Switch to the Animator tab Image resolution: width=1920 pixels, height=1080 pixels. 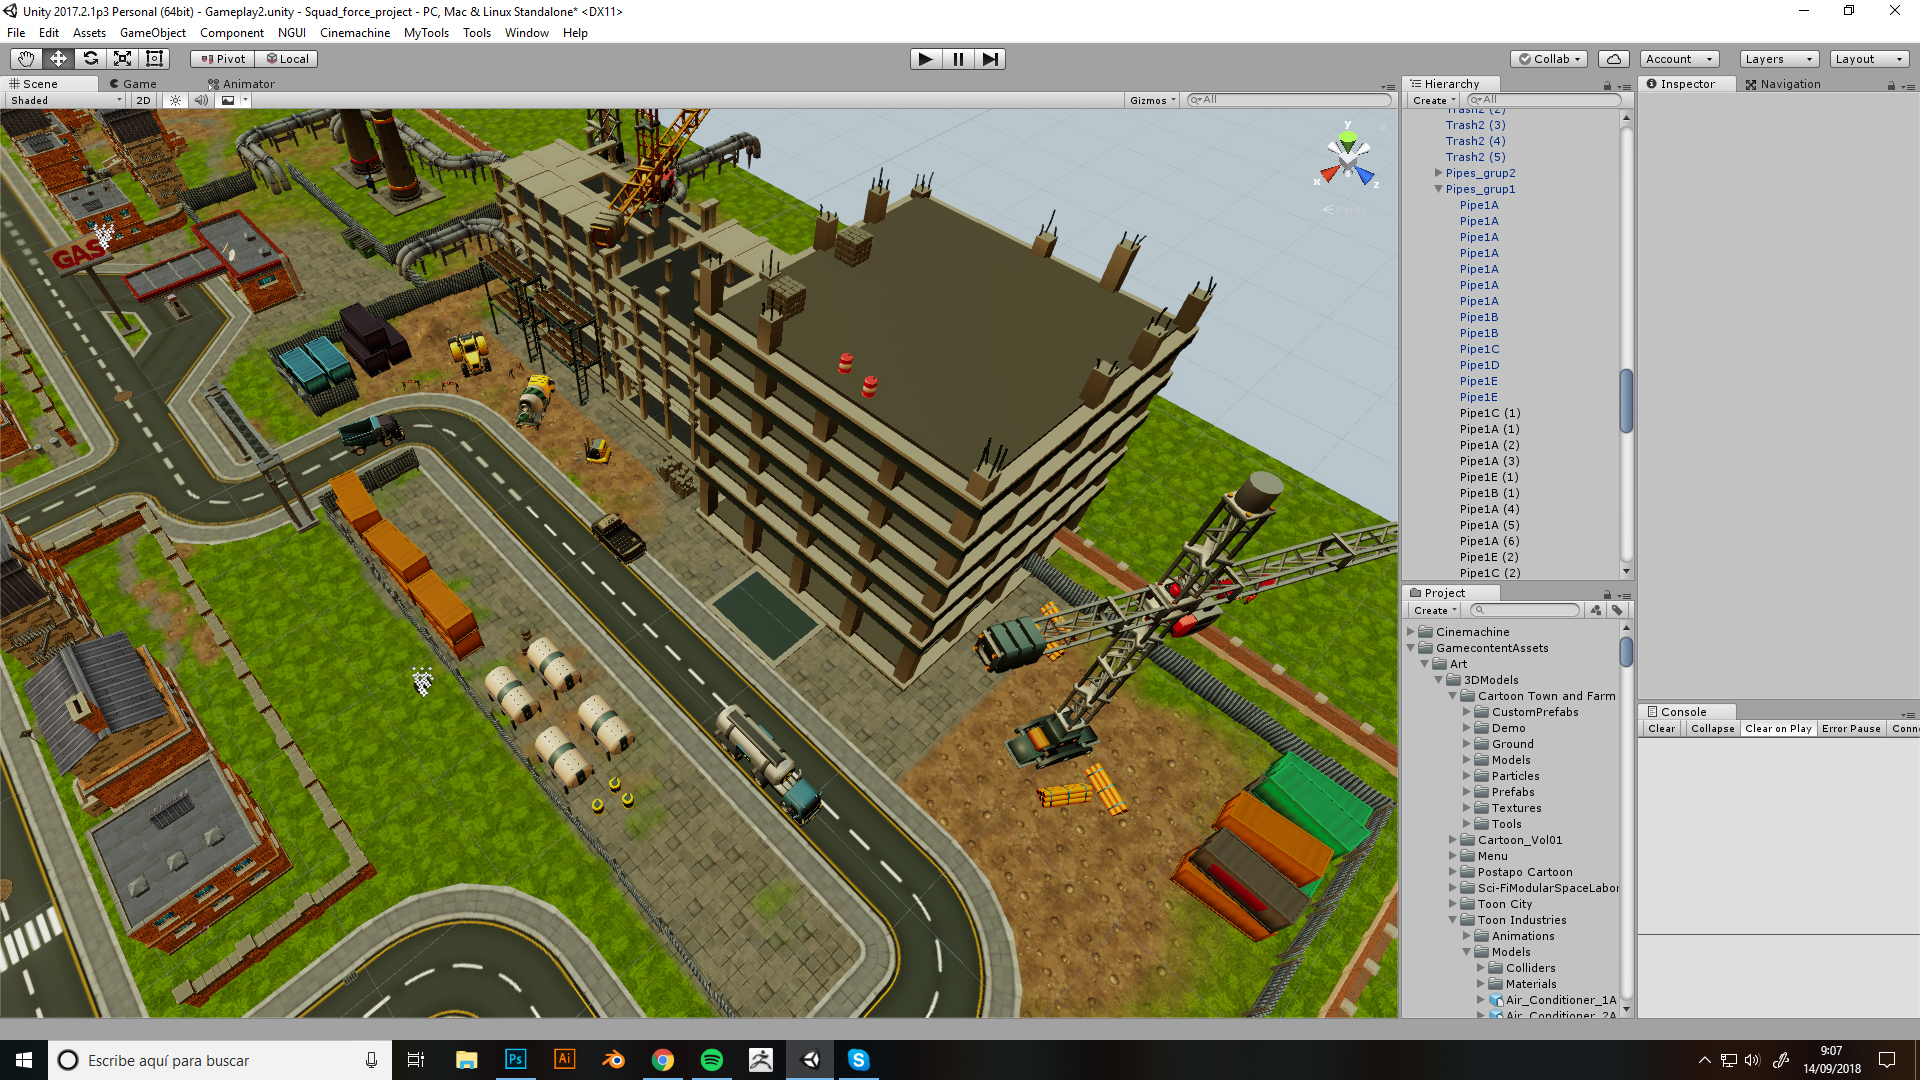coord(241,84)
